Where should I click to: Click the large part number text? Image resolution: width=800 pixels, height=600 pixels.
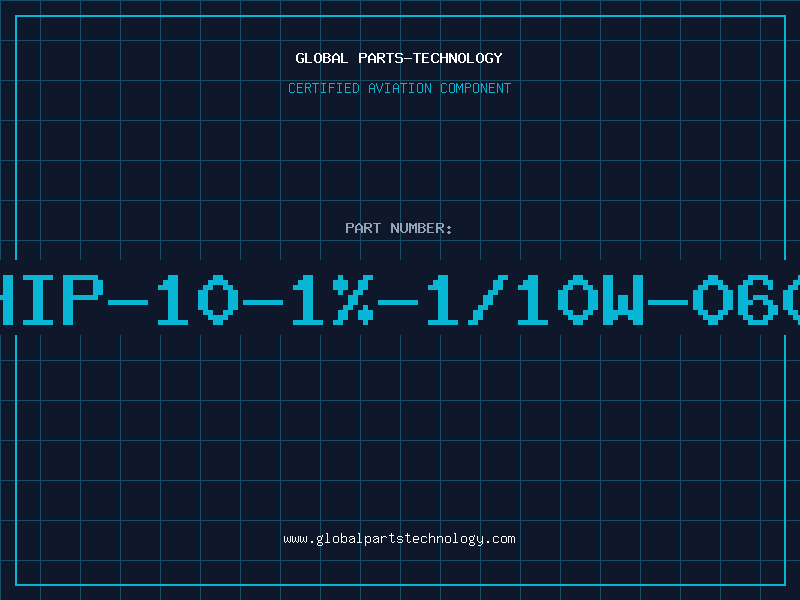pyautogui.click(x=400, y=299)
